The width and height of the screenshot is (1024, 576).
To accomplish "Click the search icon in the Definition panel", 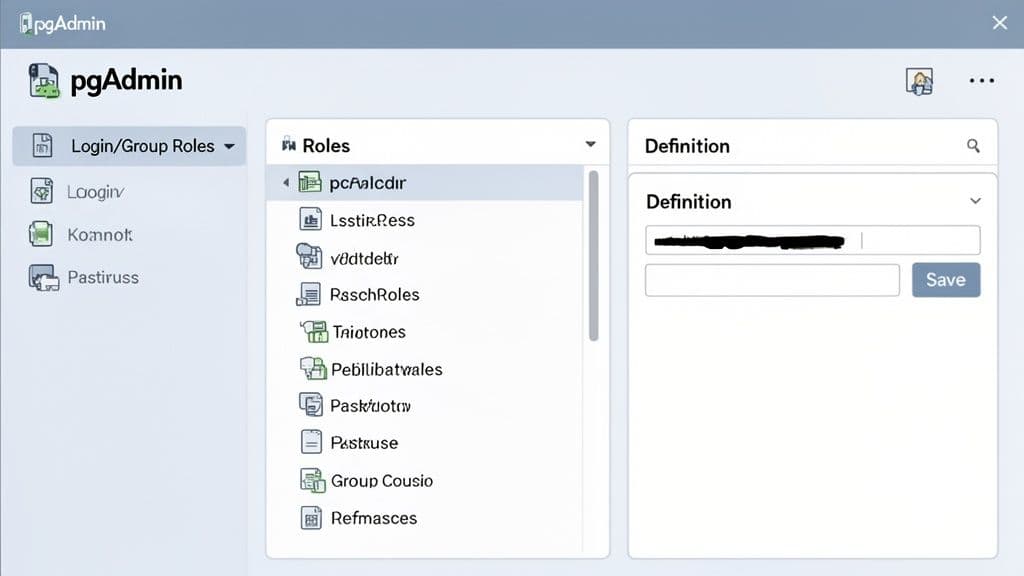I will tap(975, 145).
